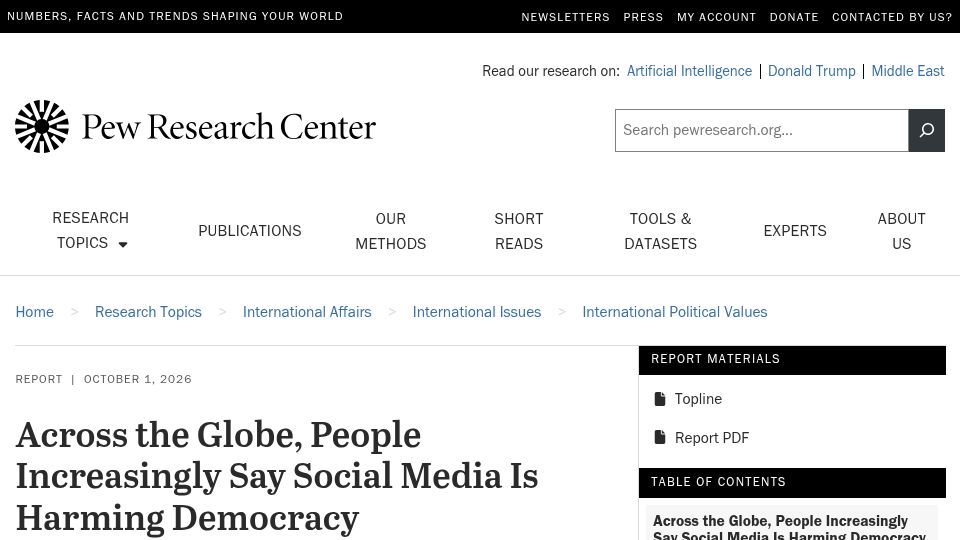Open the Our Methods menu item
Viewport: 960px width, 540px height.
tap(391, 231)
